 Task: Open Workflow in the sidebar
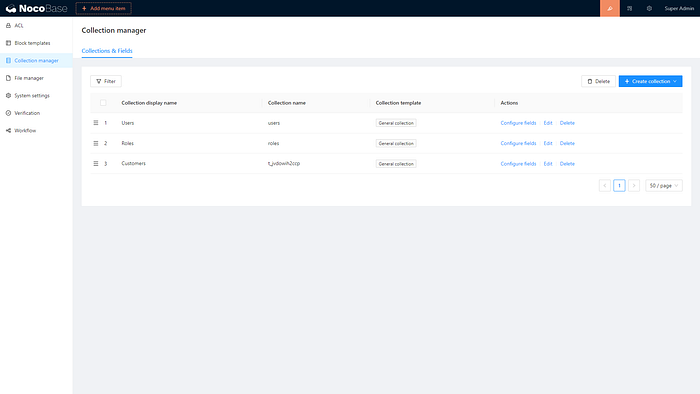[x=36, y=130]
